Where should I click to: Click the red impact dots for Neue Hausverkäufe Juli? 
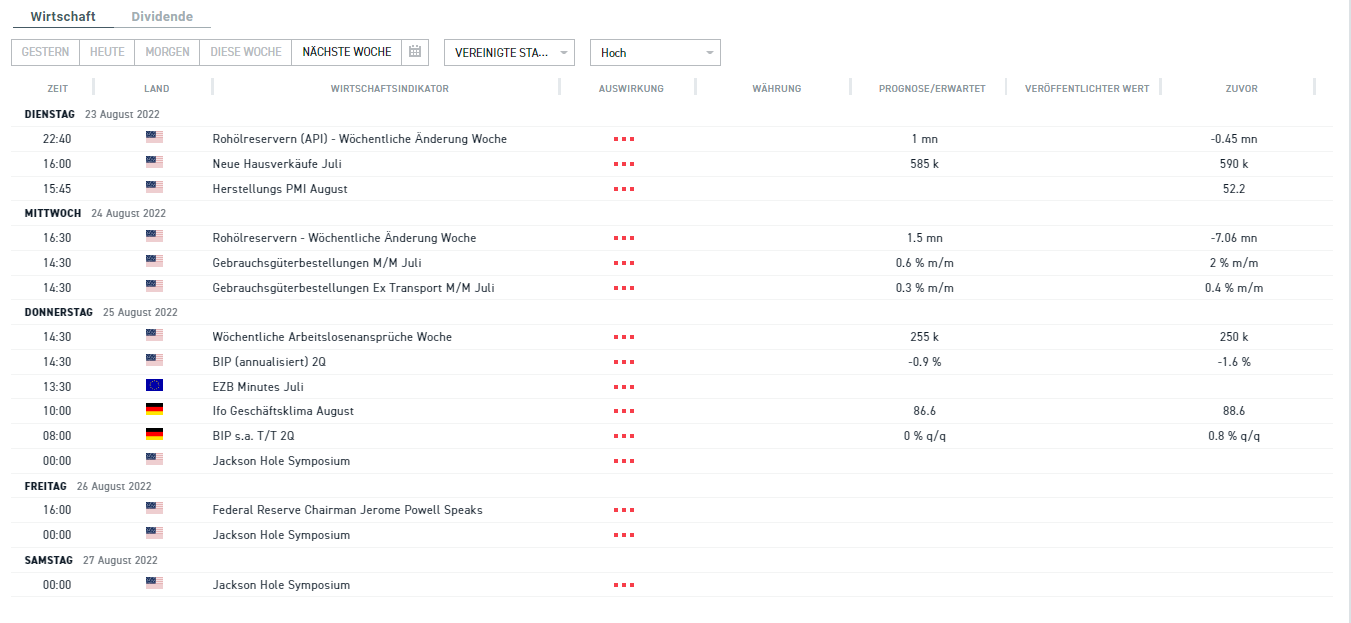tap(624, 164)
